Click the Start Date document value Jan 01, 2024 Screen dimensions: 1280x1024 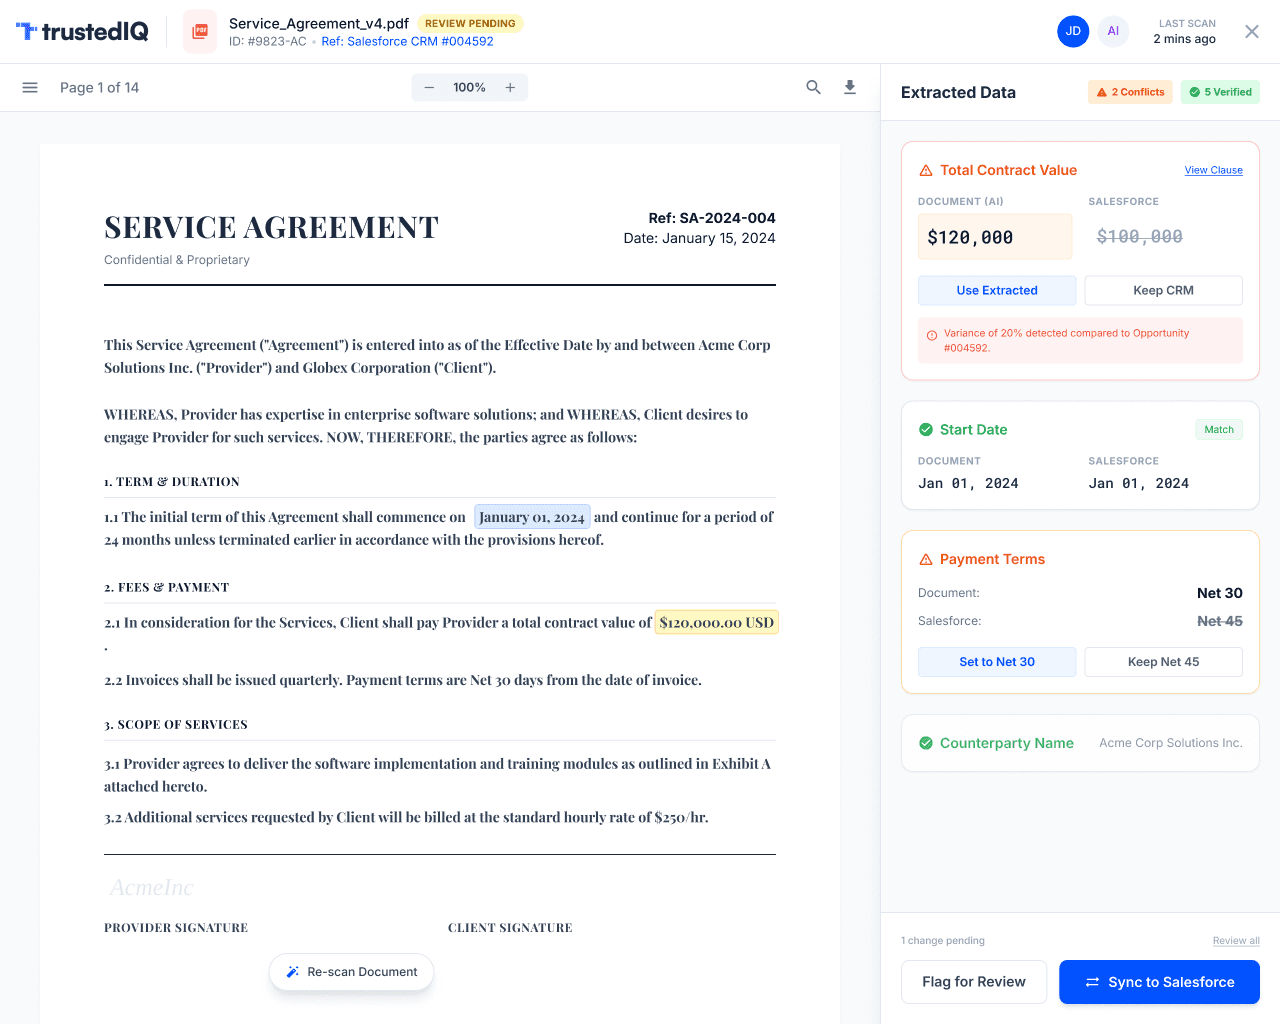click(x=968, y=484)
